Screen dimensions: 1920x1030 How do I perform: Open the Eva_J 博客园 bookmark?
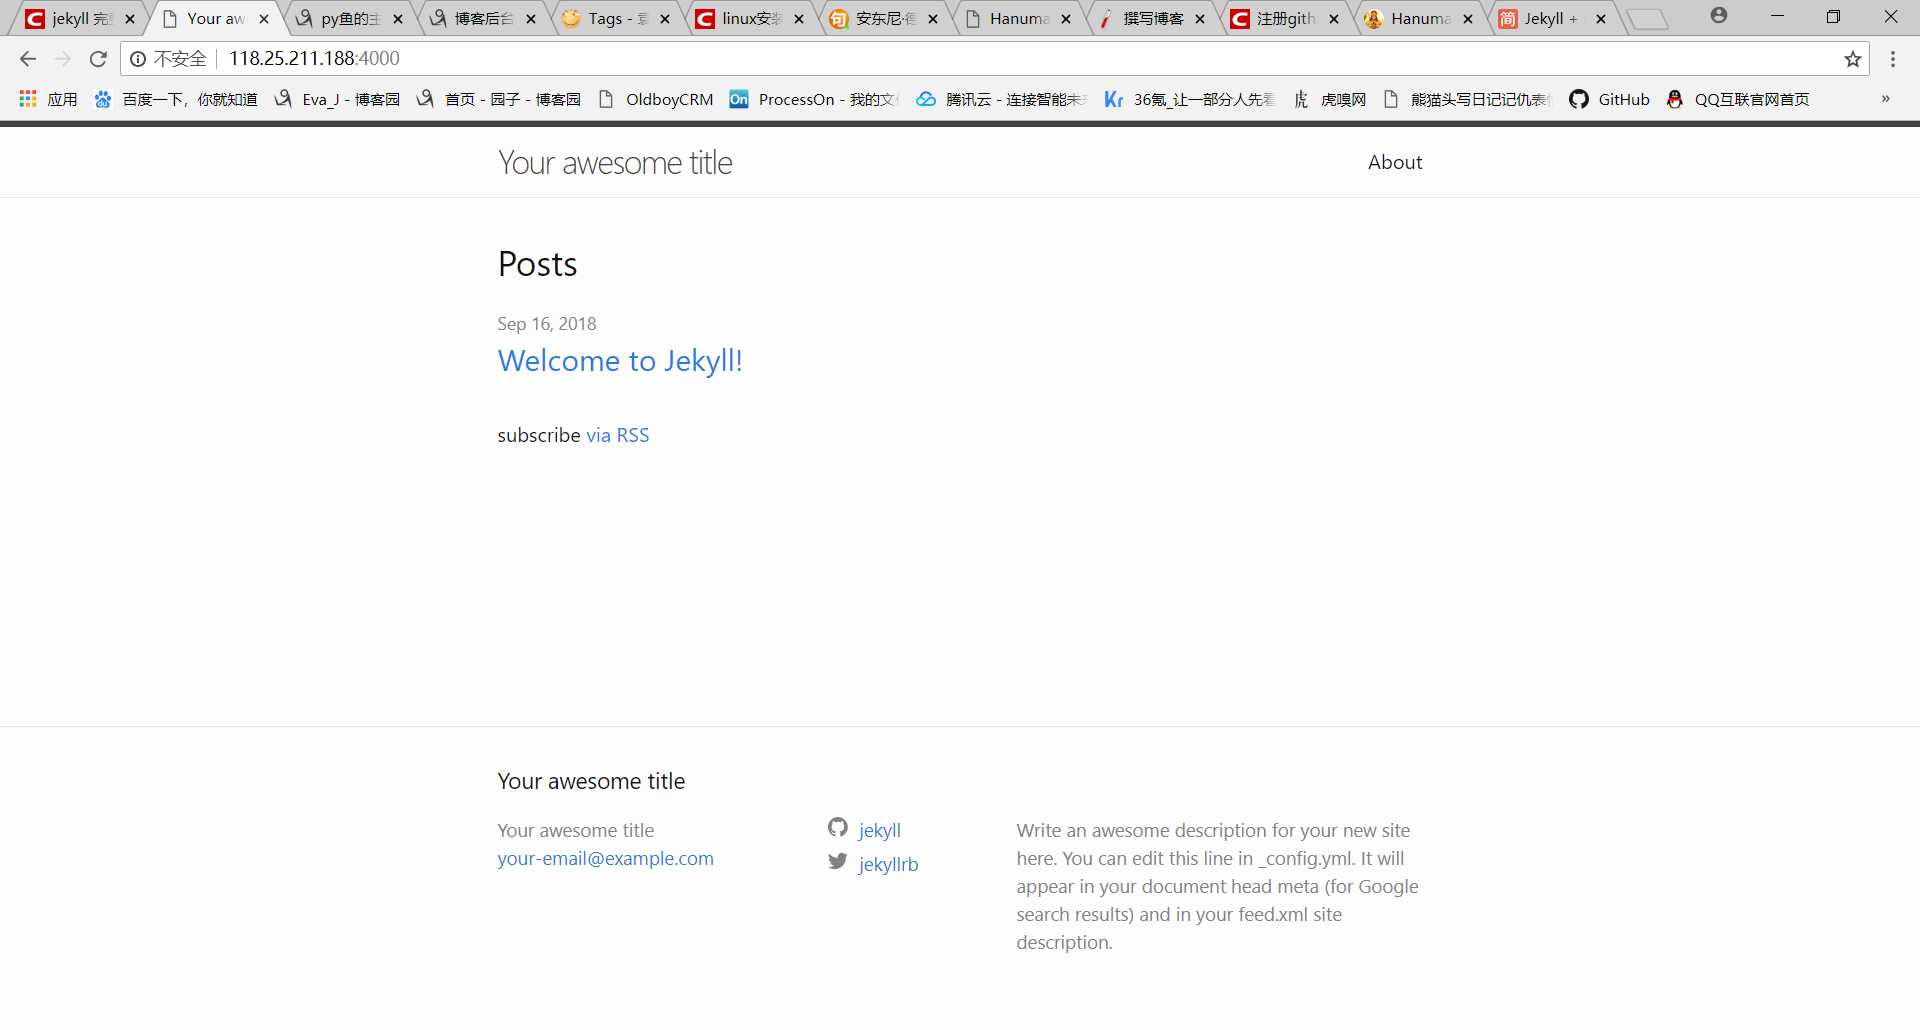pos(338,99)
